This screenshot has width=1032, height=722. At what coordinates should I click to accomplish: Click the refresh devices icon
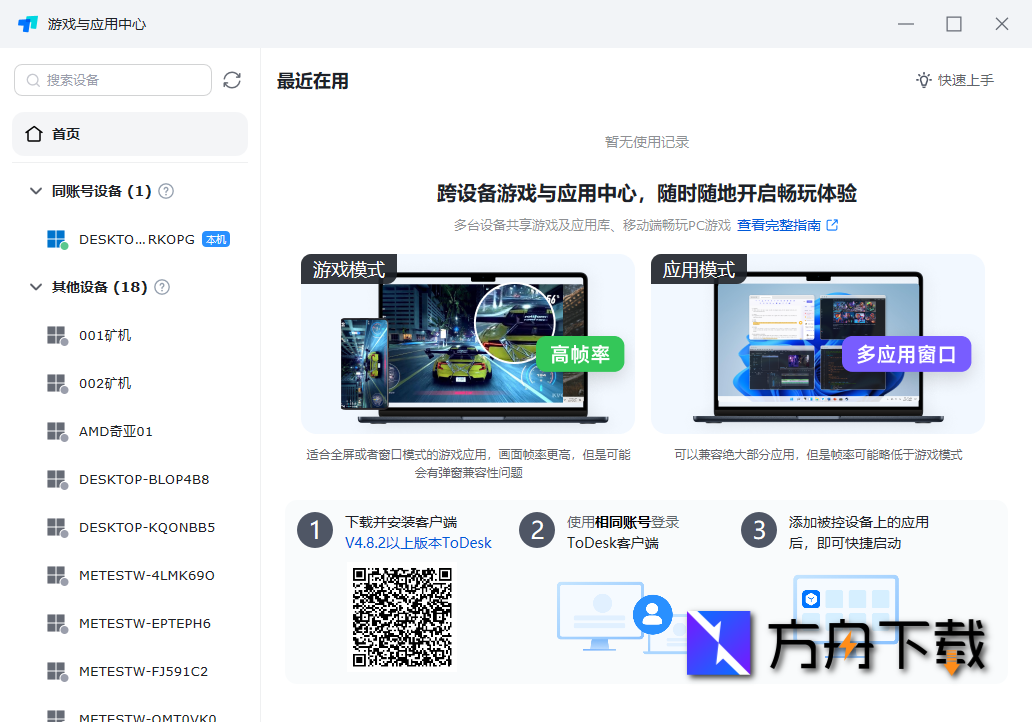[232, 80]
